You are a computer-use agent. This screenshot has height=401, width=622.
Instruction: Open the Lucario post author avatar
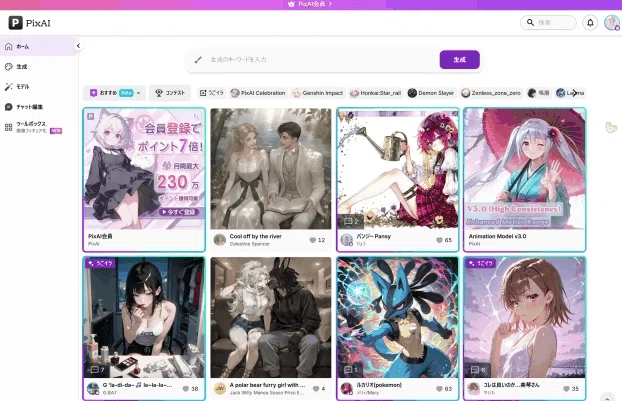click(x=347, y=388)
